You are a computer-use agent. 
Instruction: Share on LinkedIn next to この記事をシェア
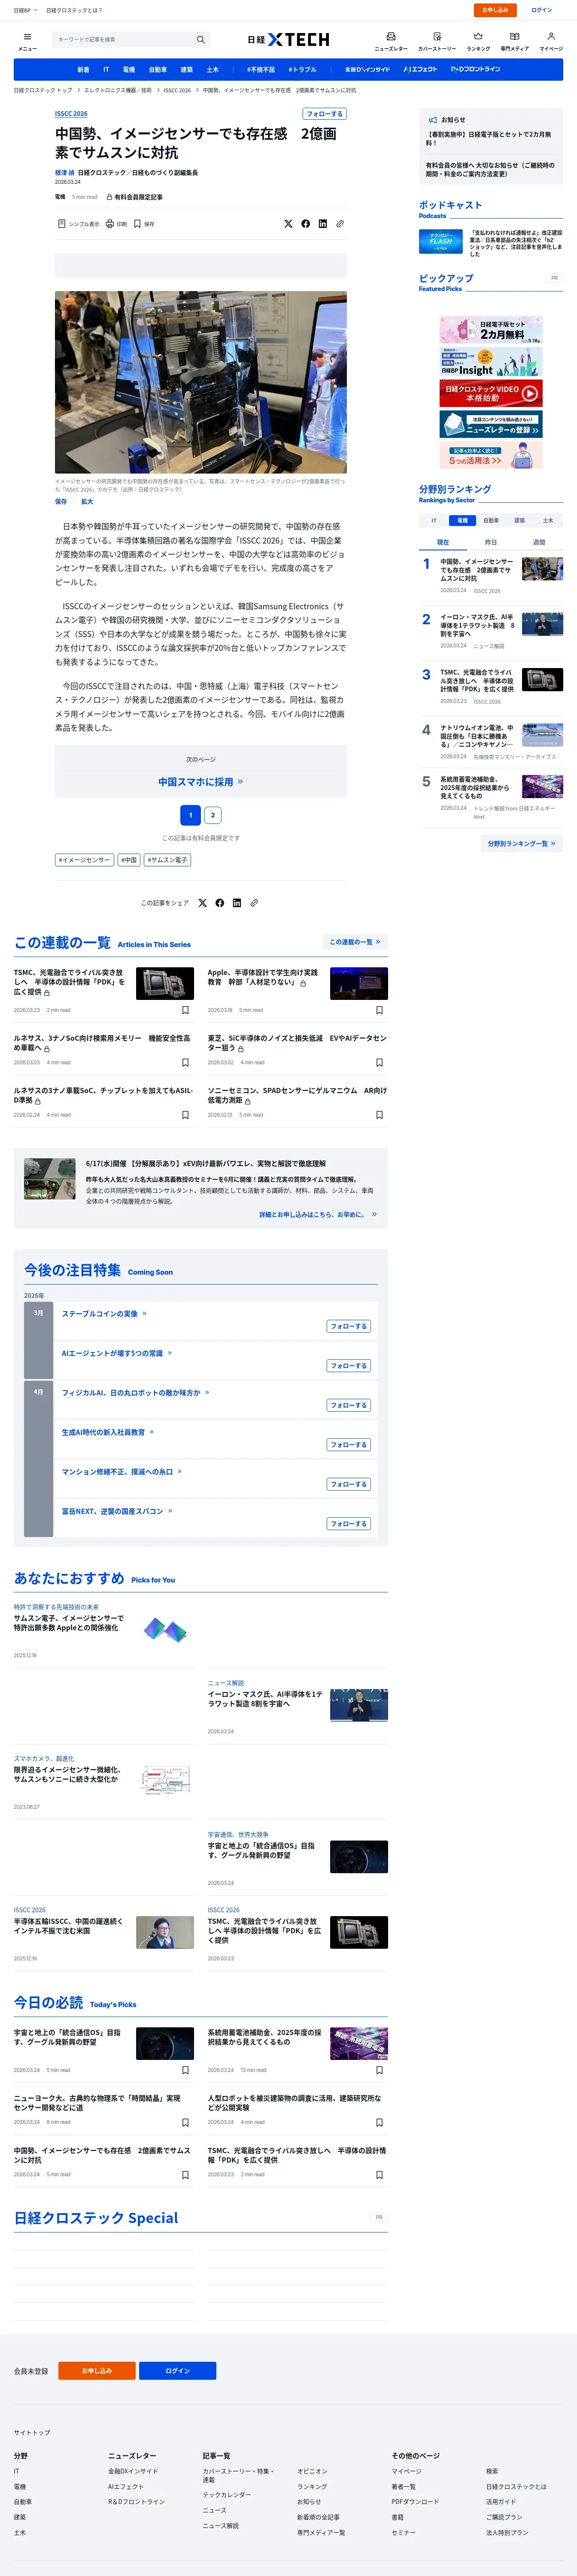[236, 903]
